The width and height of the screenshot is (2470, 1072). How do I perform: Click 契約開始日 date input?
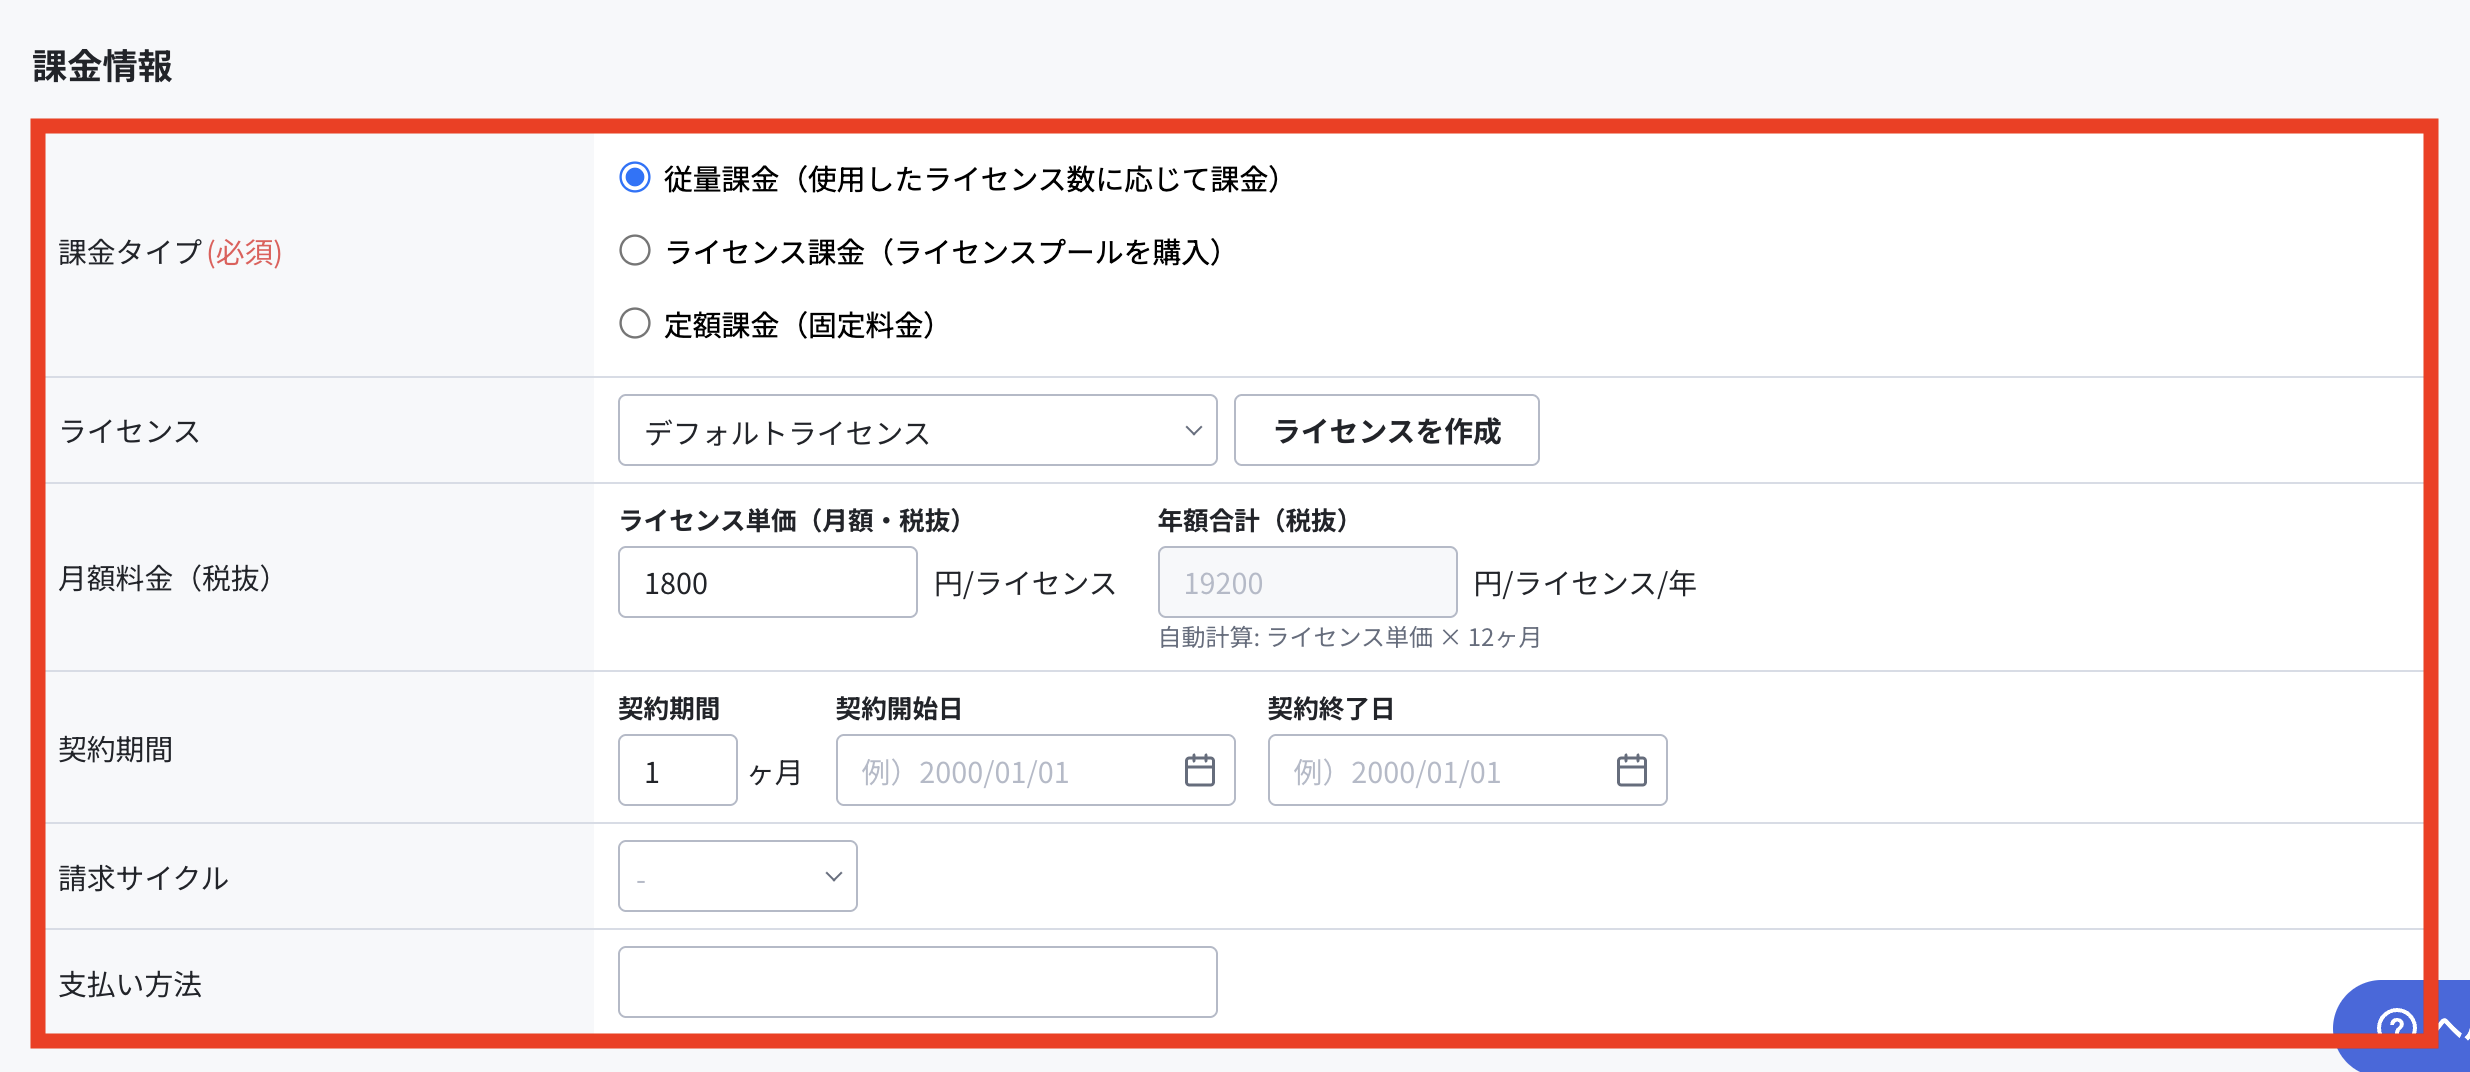point(1035,770)
